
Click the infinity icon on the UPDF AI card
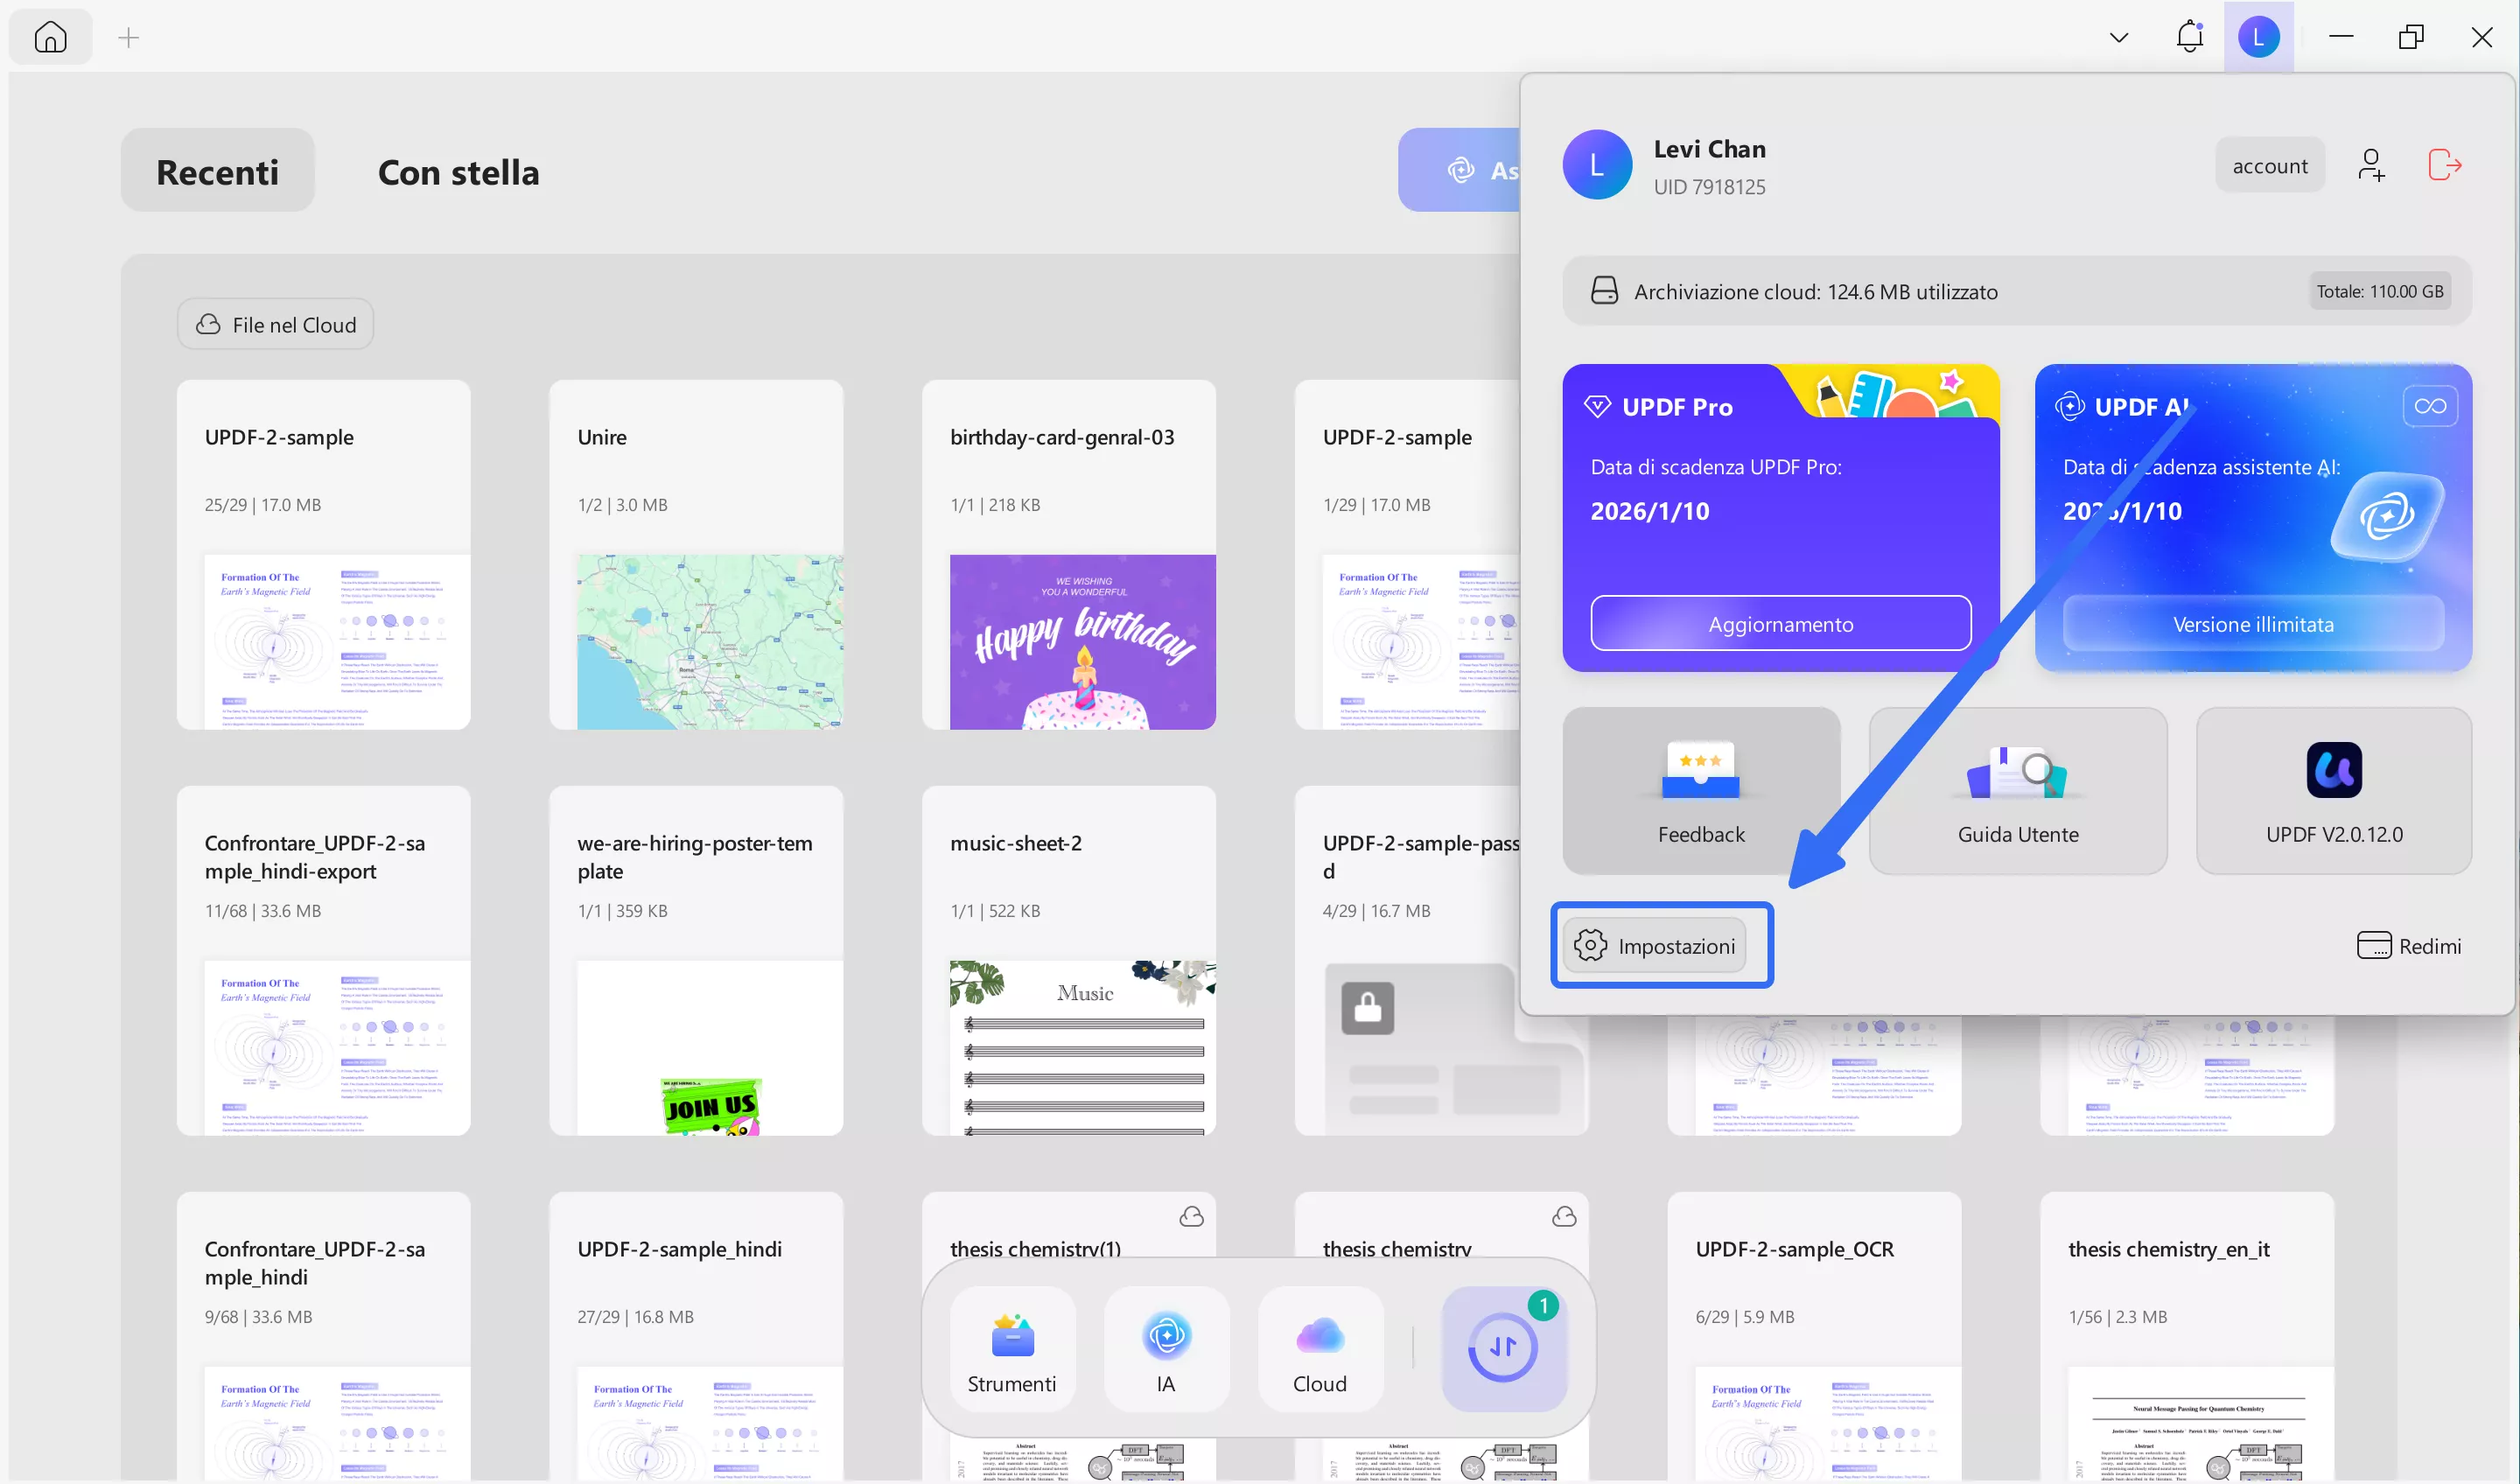[x=2430, y=406]
